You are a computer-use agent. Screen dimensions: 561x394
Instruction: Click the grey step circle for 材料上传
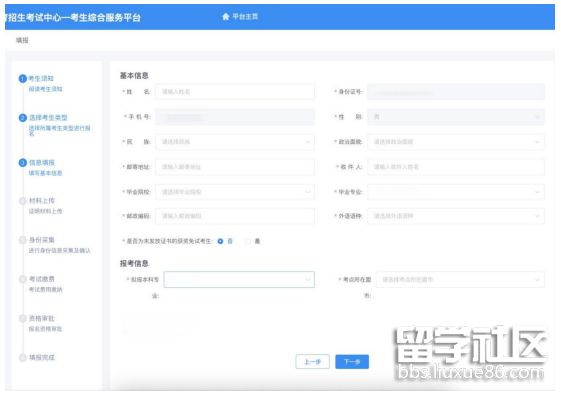click(23, 201)
